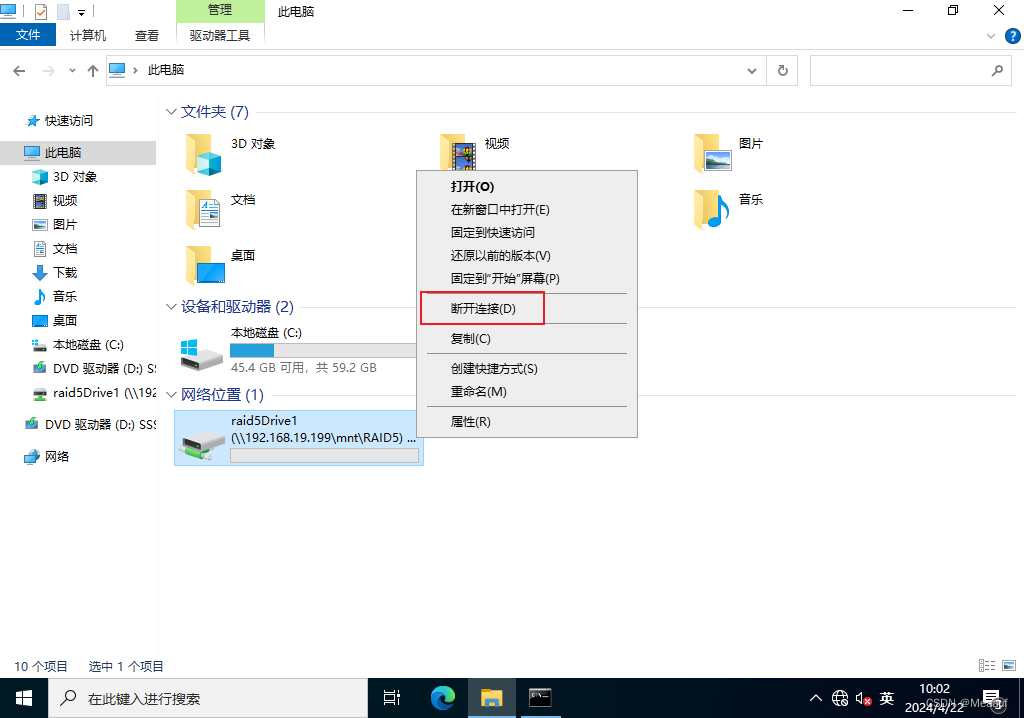1024x718 pixels.
Task: Switch to the 计算机 ribbon tab
Action: pos(88,35)
